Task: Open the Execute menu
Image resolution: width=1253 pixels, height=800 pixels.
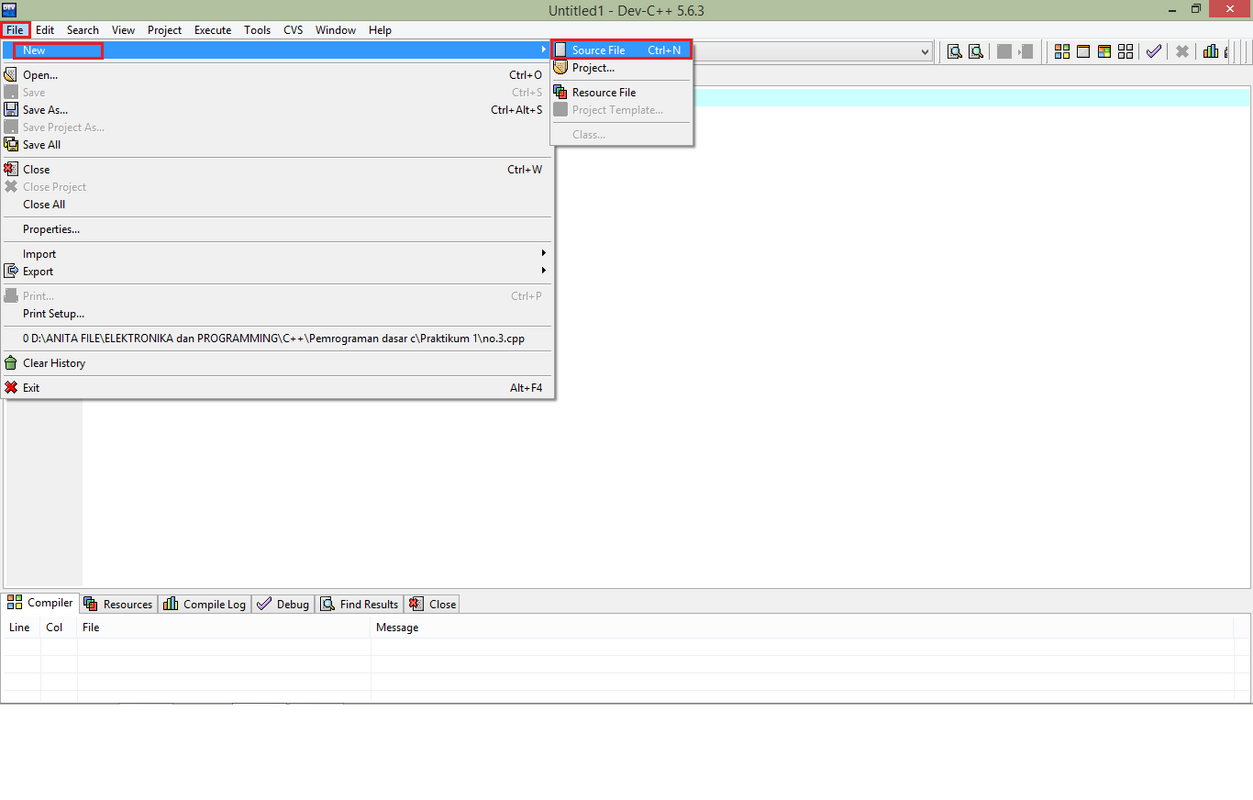Action: tap(213, 30)
